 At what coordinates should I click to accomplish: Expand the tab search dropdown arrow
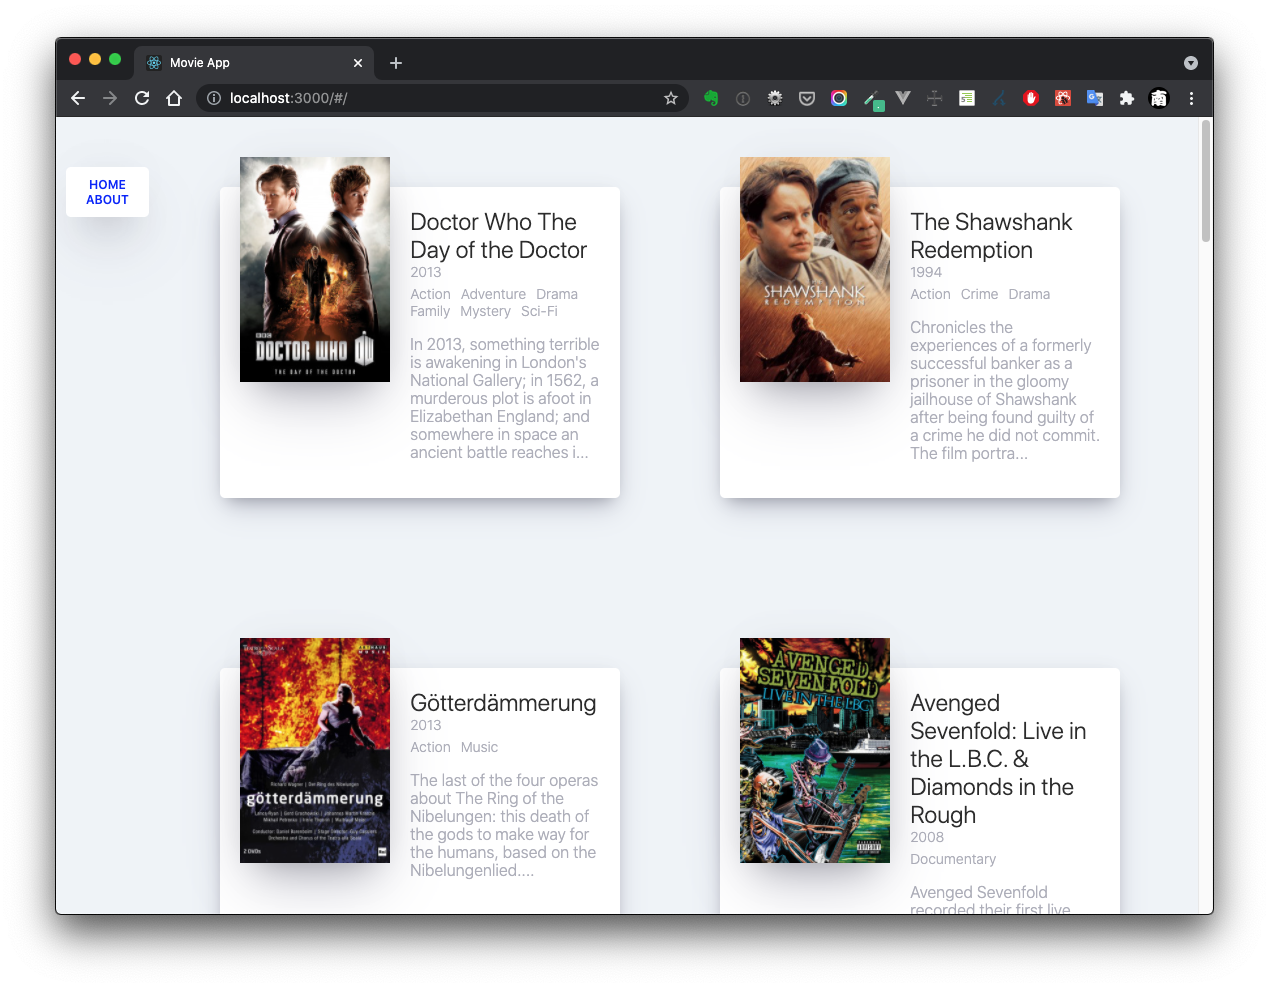1191,63
